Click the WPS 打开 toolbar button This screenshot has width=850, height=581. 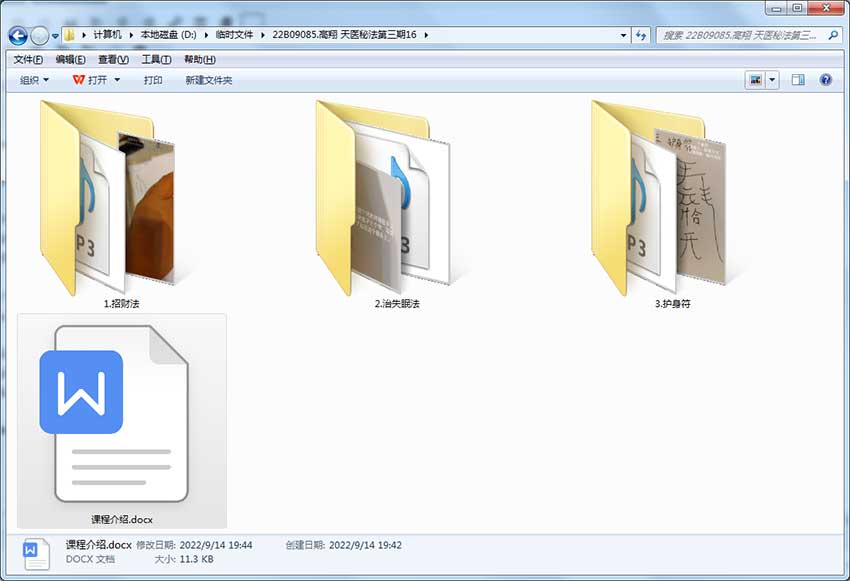click(90, 80)
